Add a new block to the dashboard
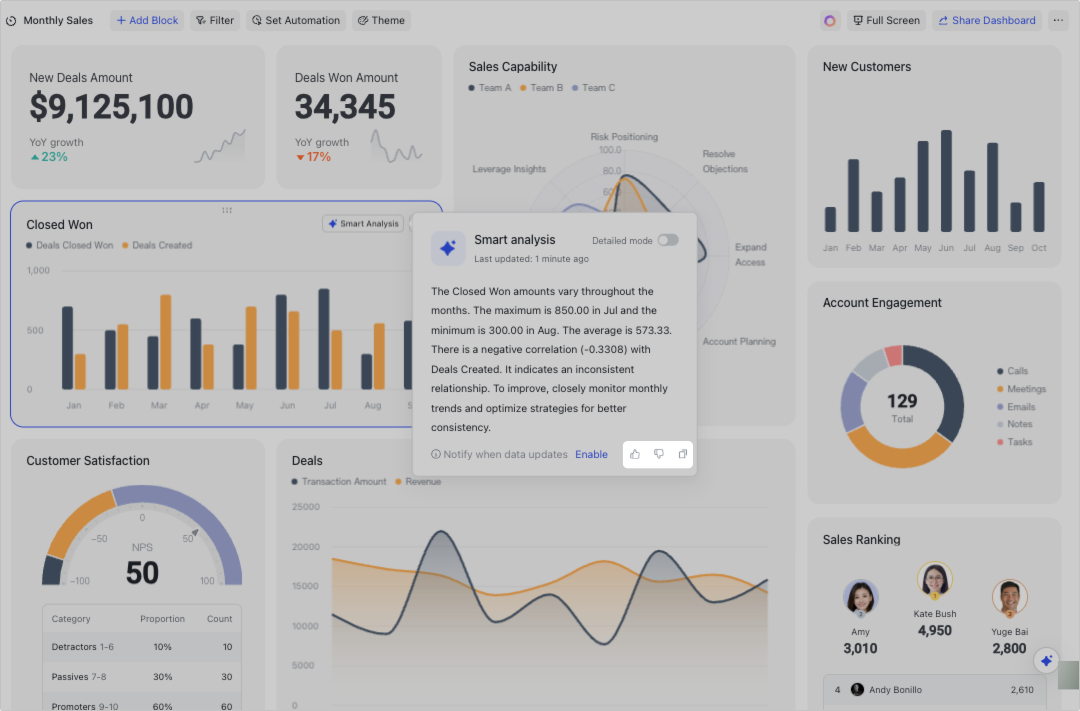Viewport: 1080px width, 711px height. [x=146, y=20]
